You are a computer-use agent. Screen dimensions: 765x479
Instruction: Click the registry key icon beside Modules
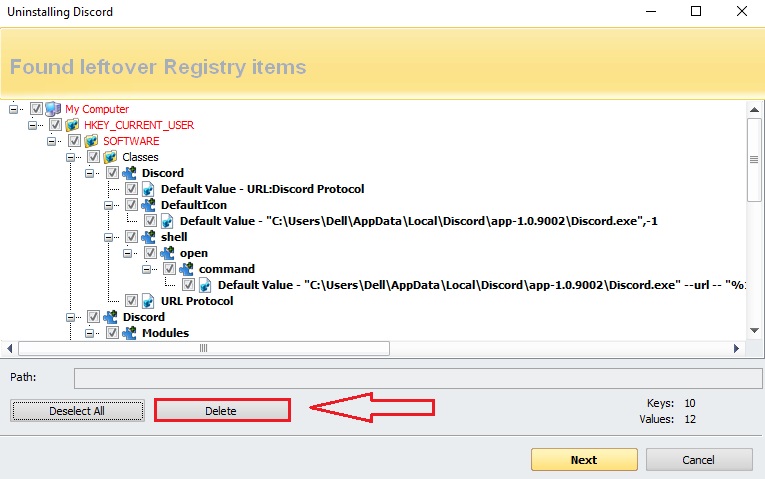click(x=129, y=333)
